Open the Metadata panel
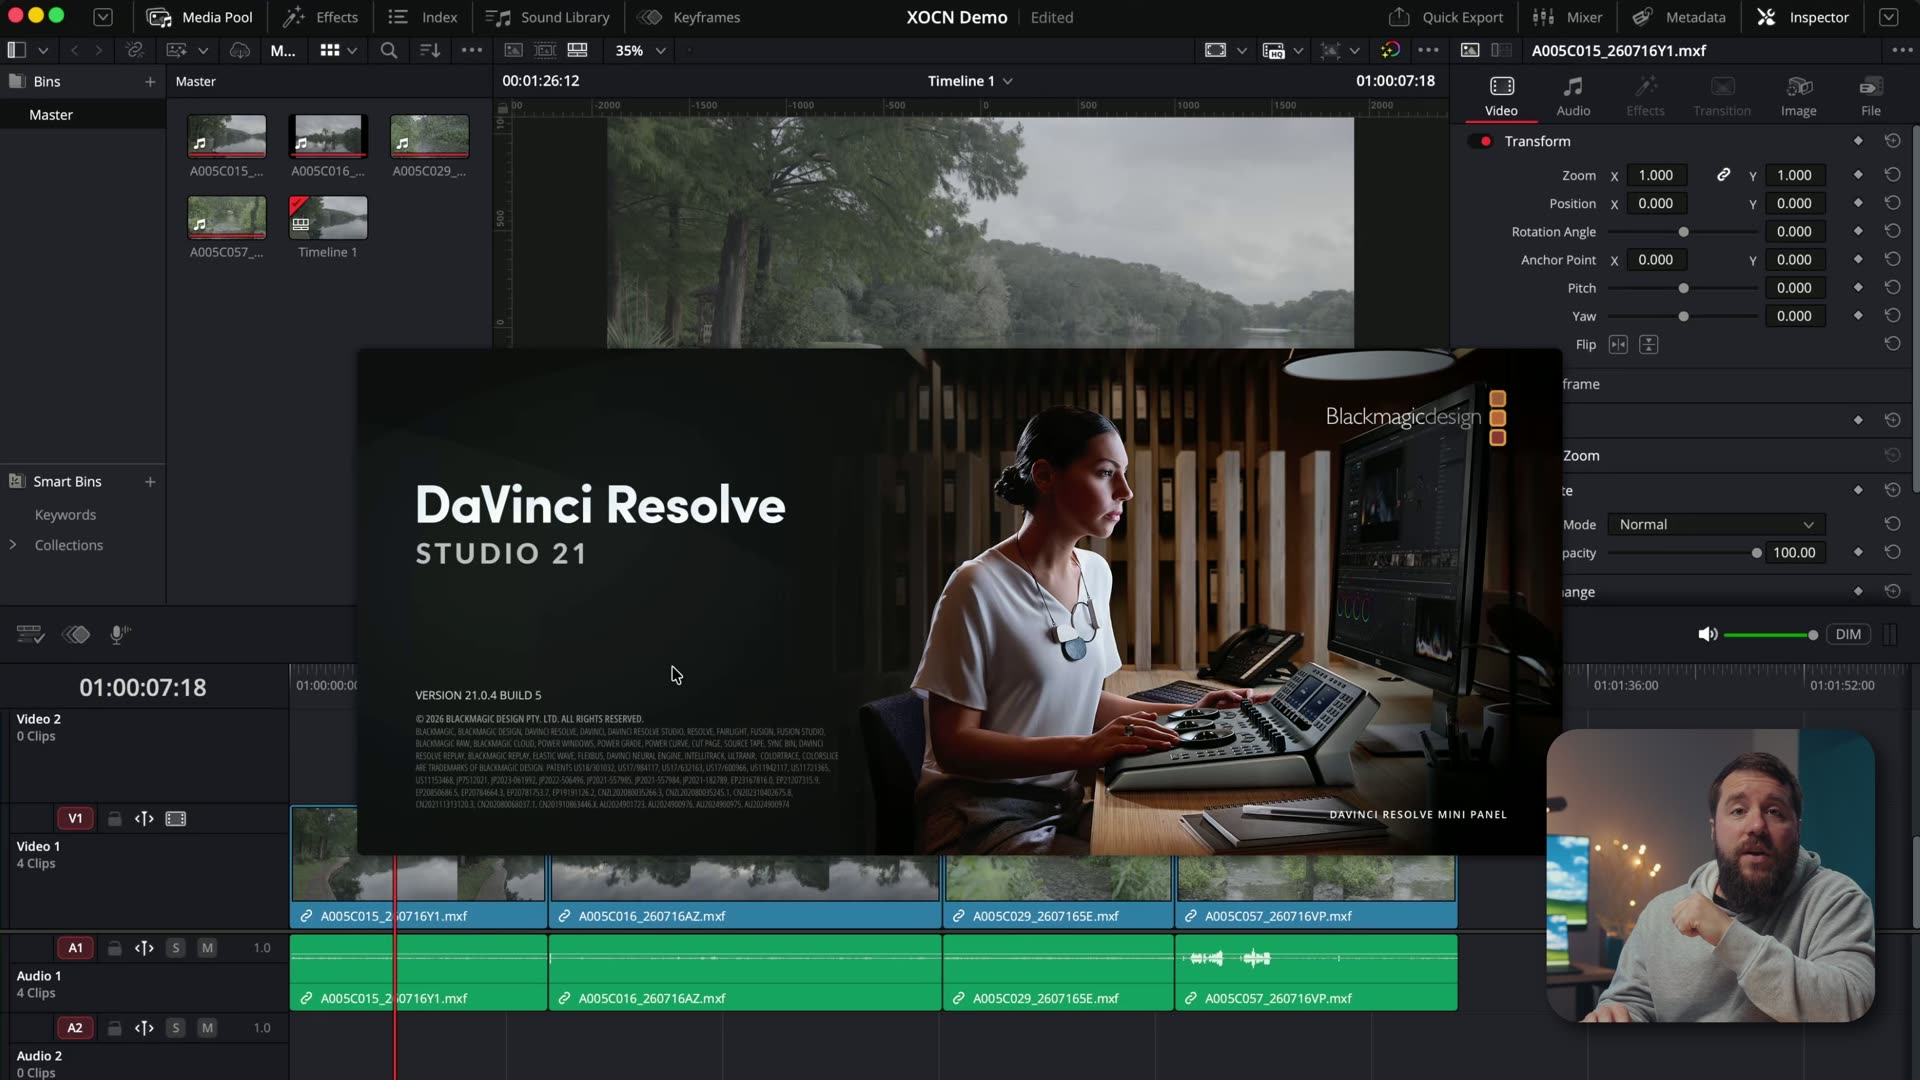The width and height of the screenshot is (1920, 1080). (1679, 17)
